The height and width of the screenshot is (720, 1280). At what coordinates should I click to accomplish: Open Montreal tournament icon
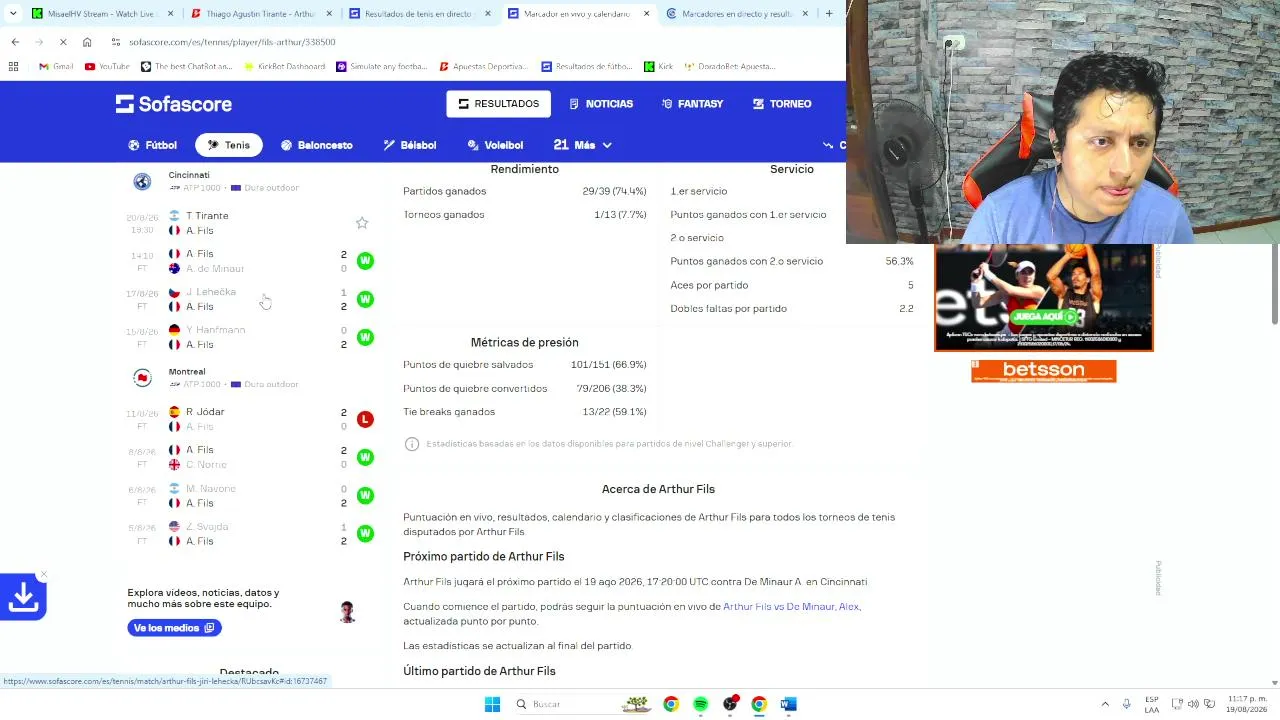point(142,378)
